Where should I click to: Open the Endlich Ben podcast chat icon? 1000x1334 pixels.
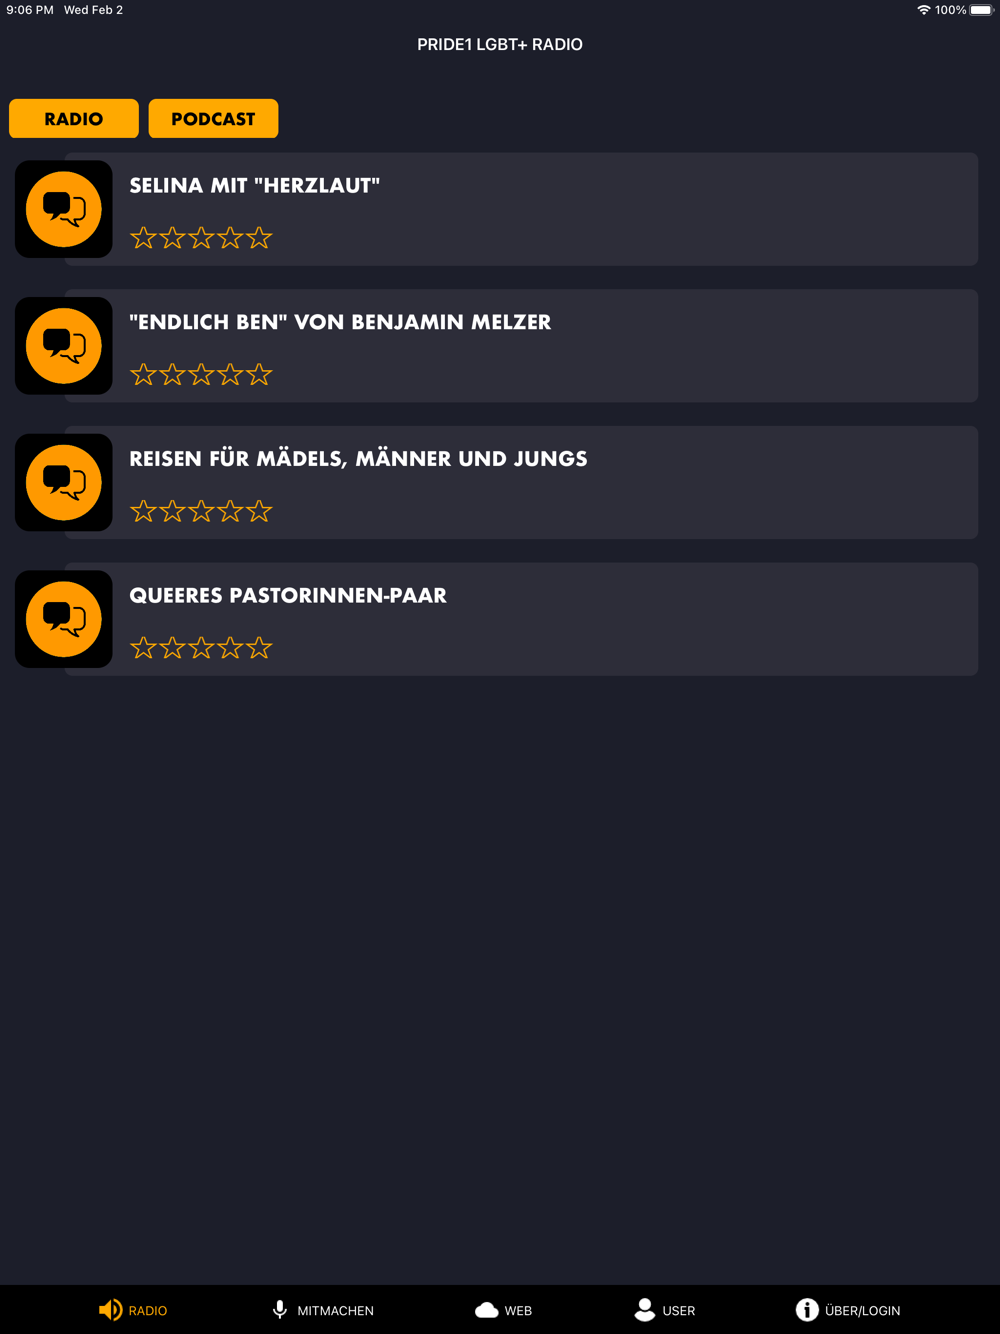pyautogui.click(x=64, y=346)
